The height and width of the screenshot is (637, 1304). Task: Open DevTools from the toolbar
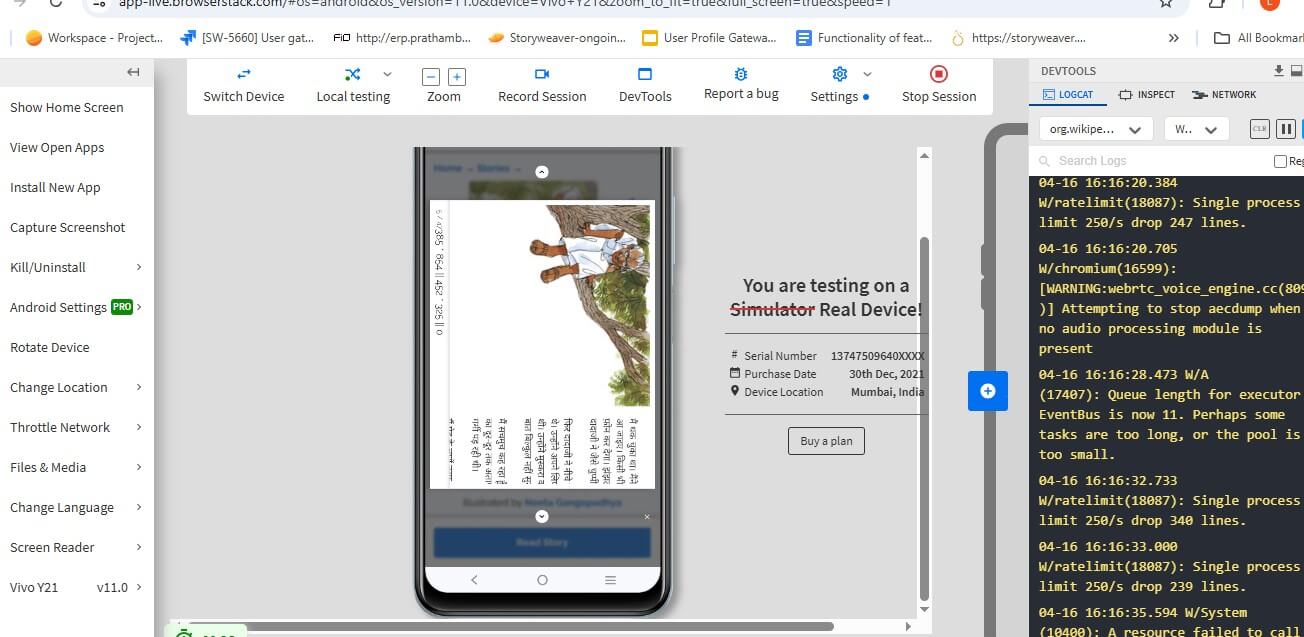(x=645, y=85)
